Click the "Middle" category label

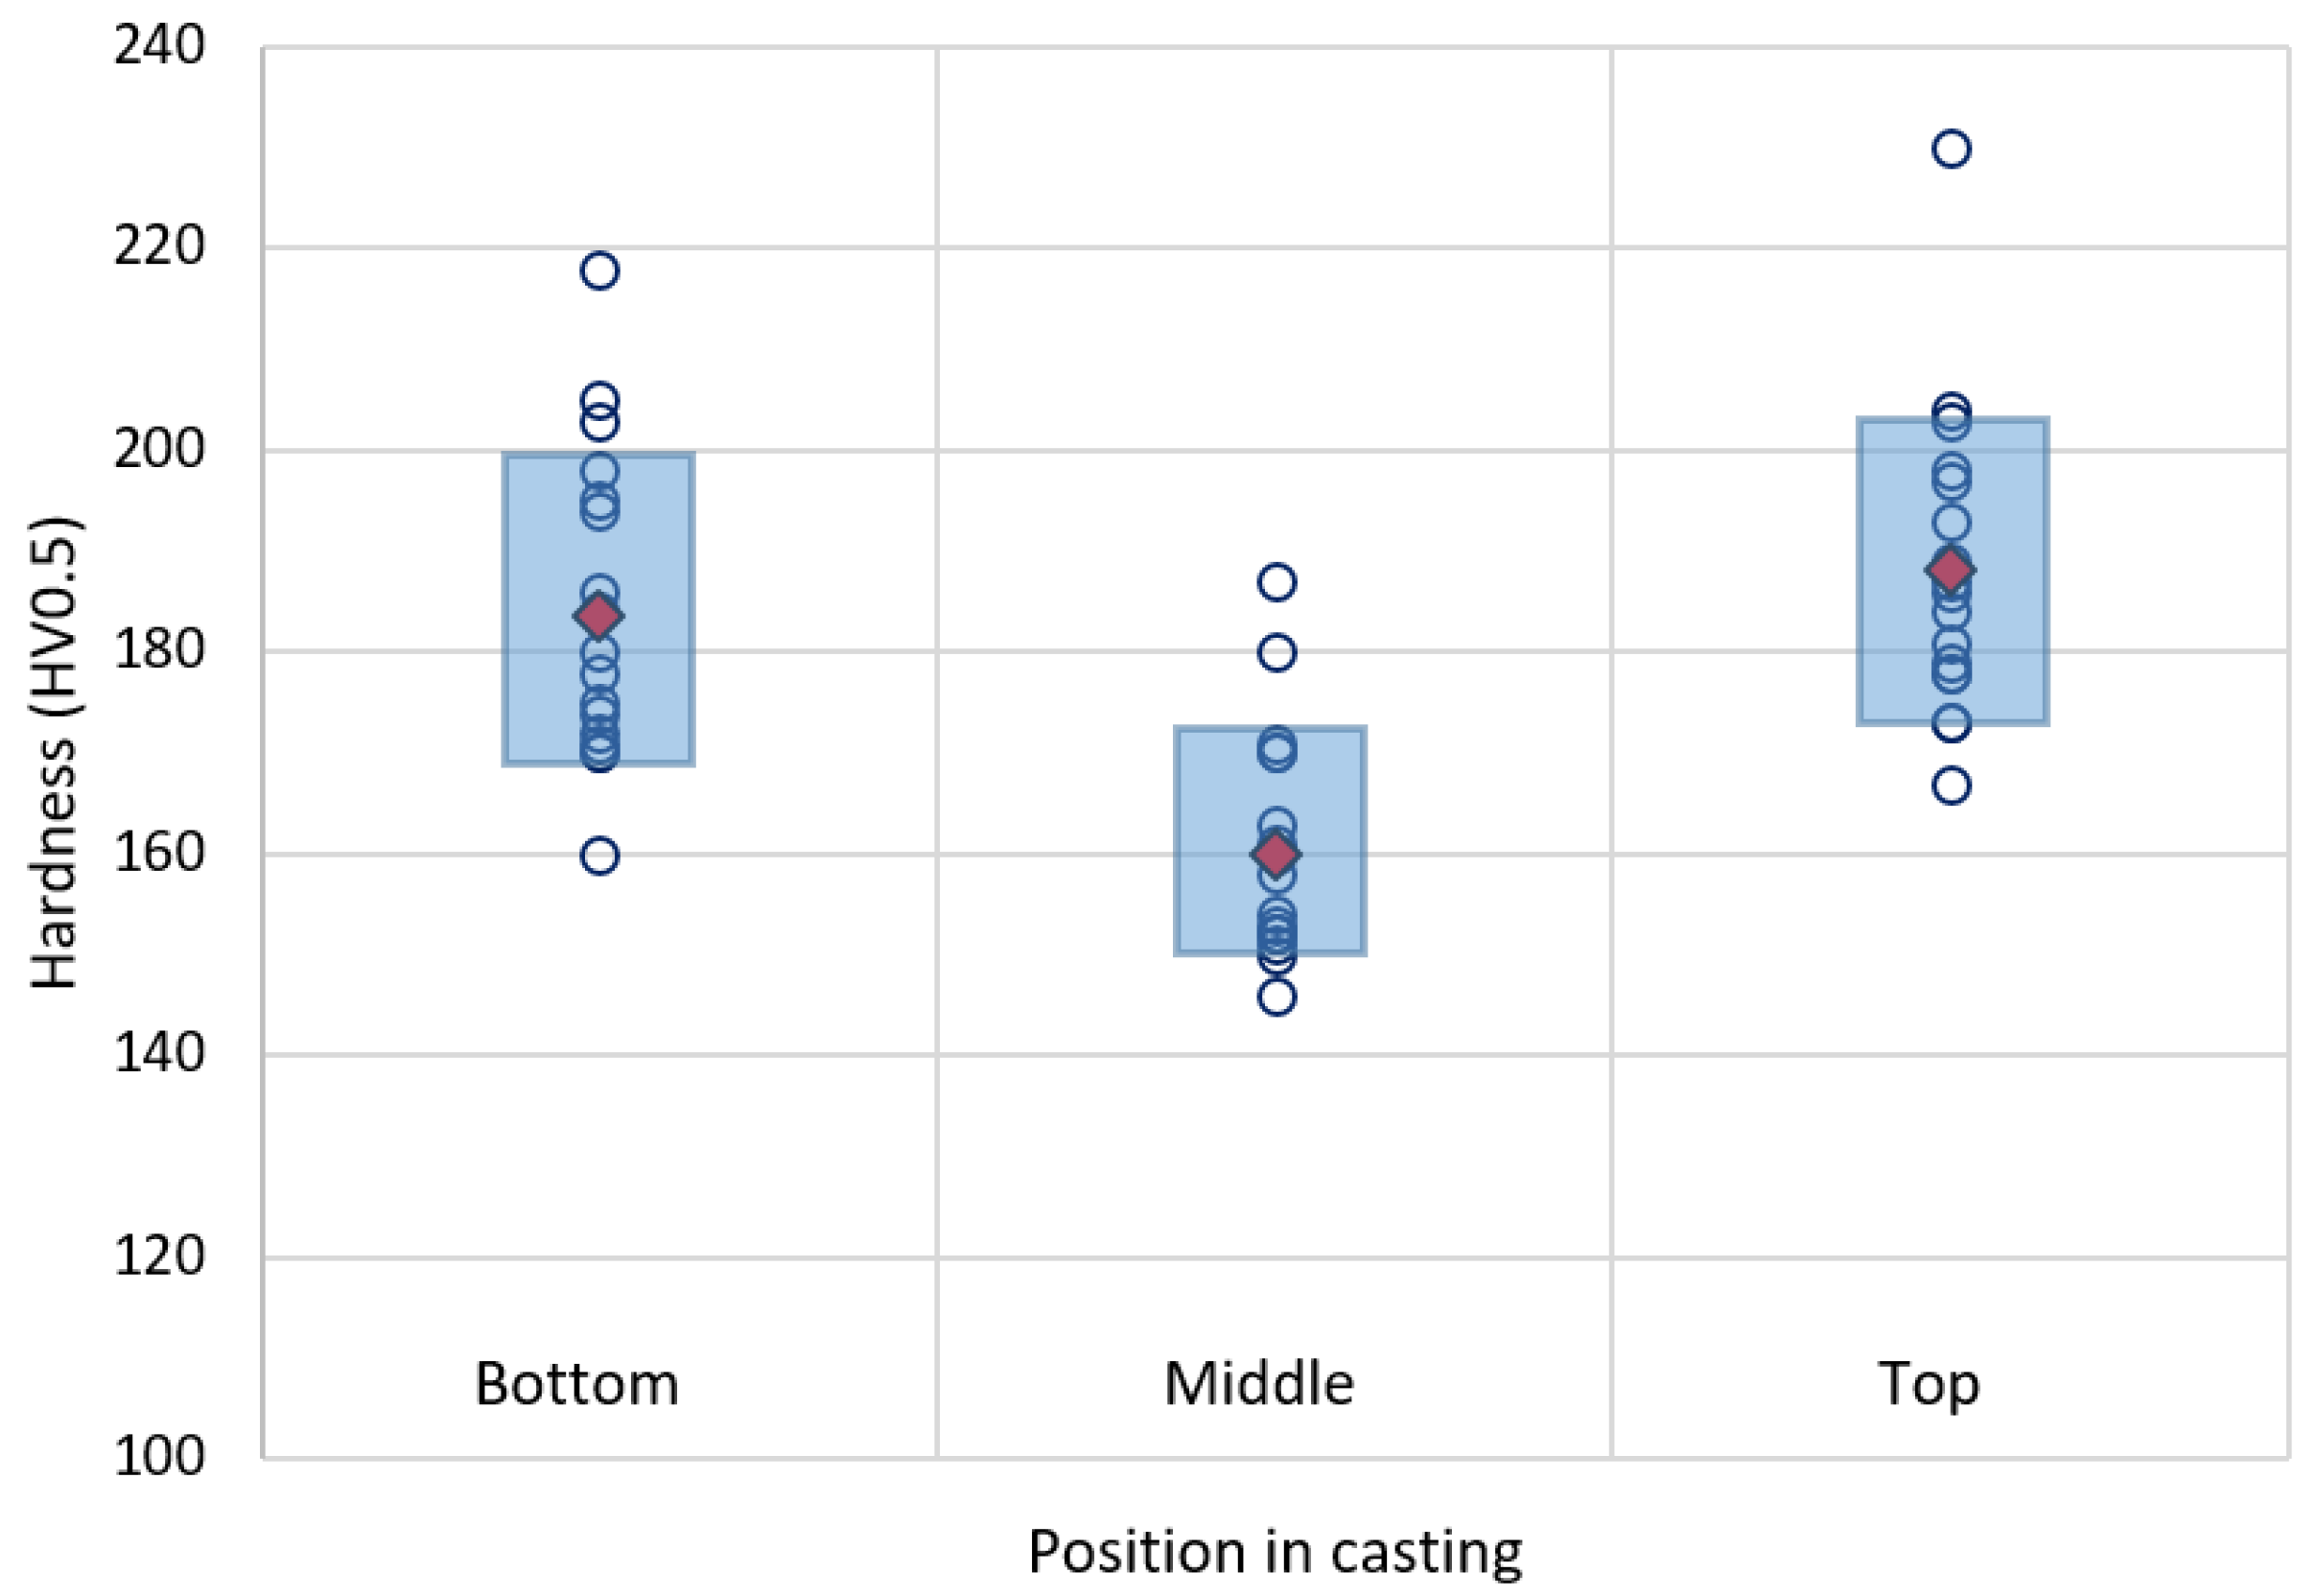1259,1385
